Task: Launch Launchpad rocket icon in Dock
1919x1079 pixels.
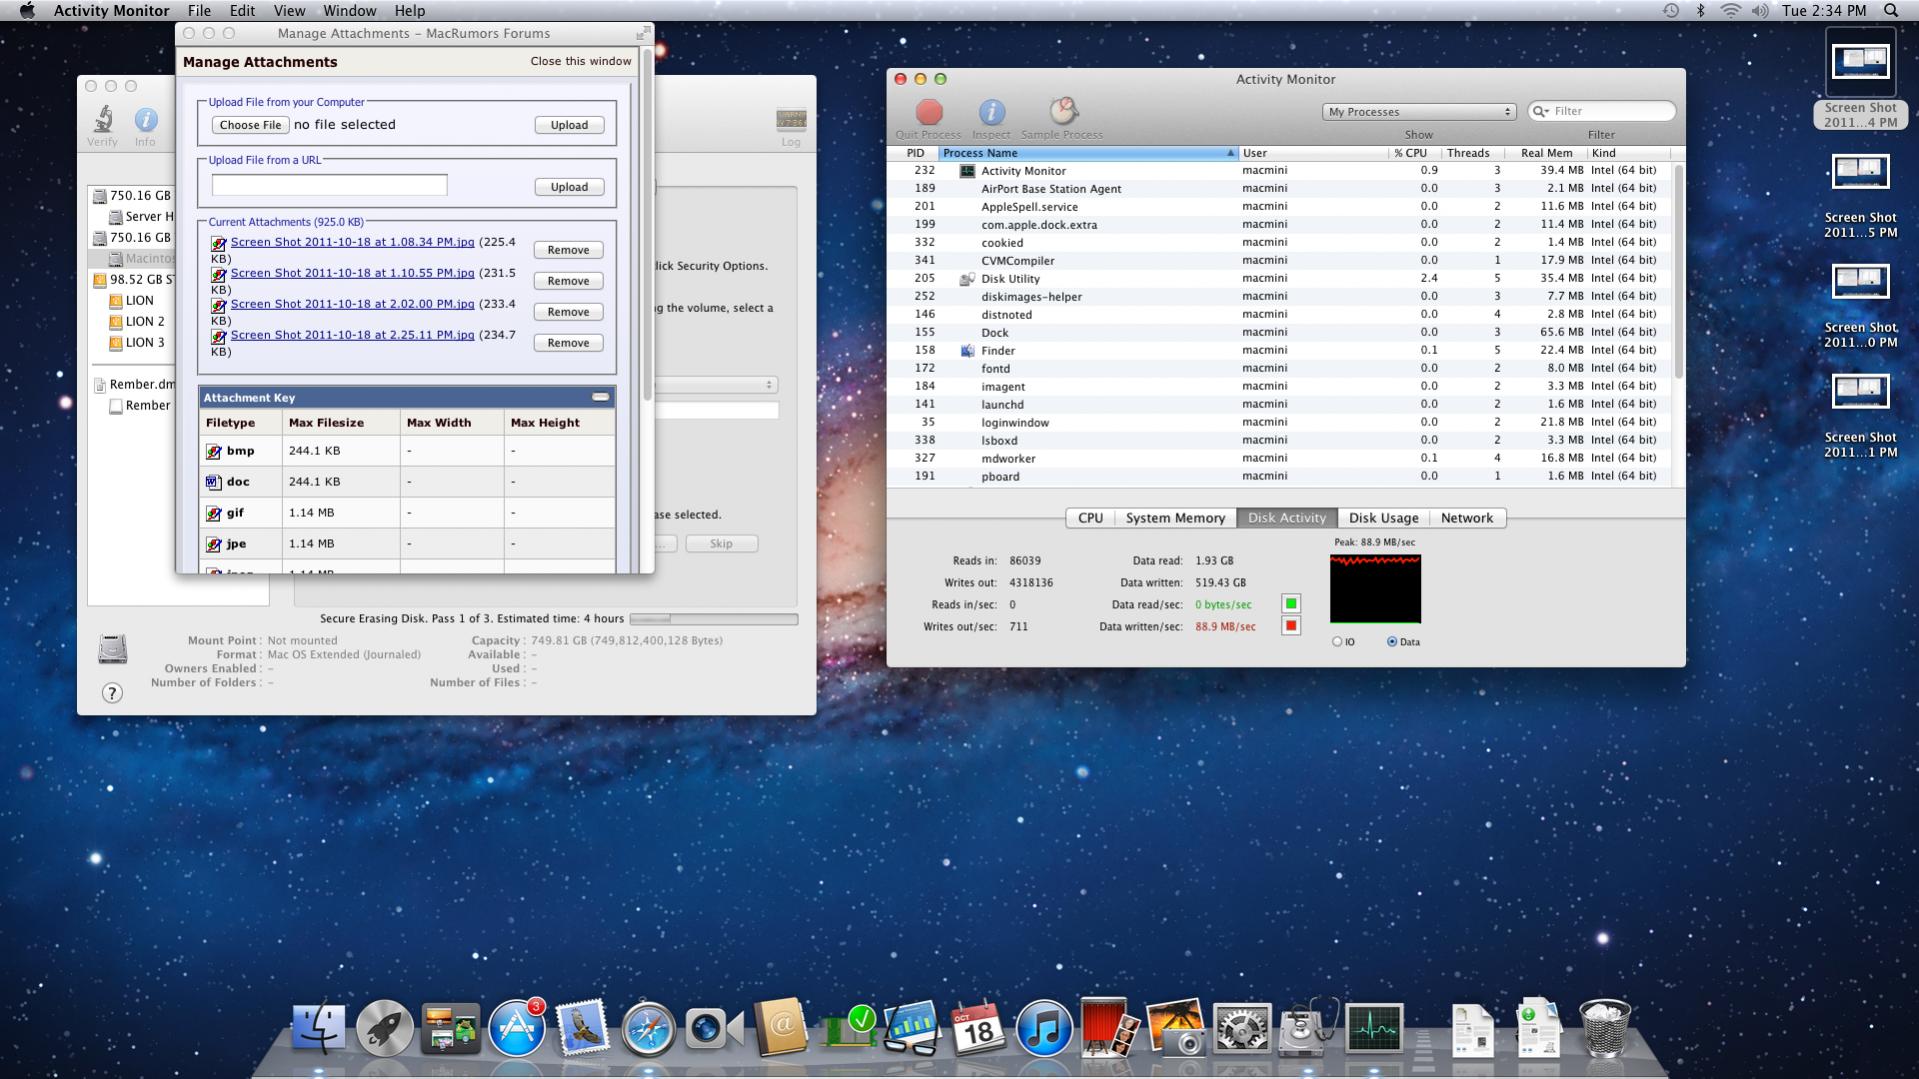Action: coord(385,1028)
